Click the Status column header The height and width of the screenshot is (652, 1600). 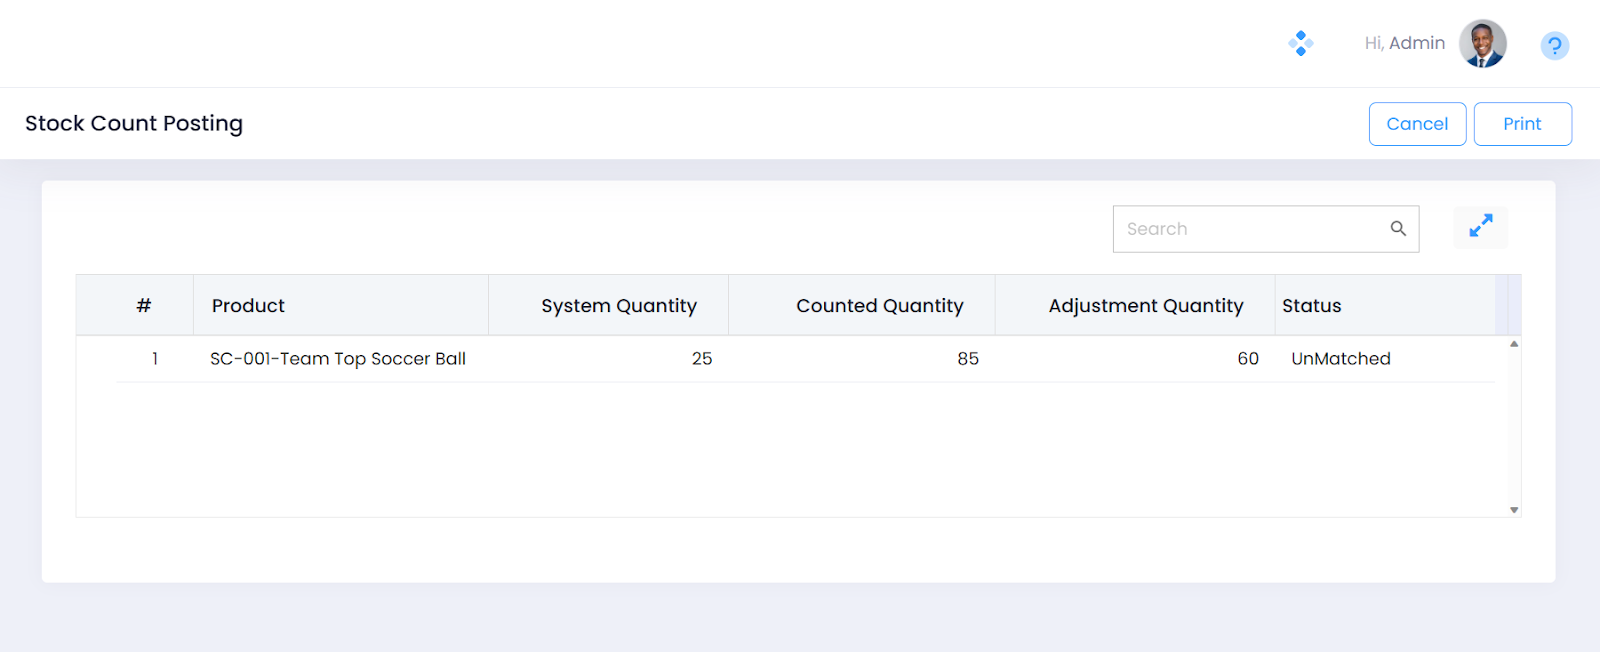(1311, 306)
